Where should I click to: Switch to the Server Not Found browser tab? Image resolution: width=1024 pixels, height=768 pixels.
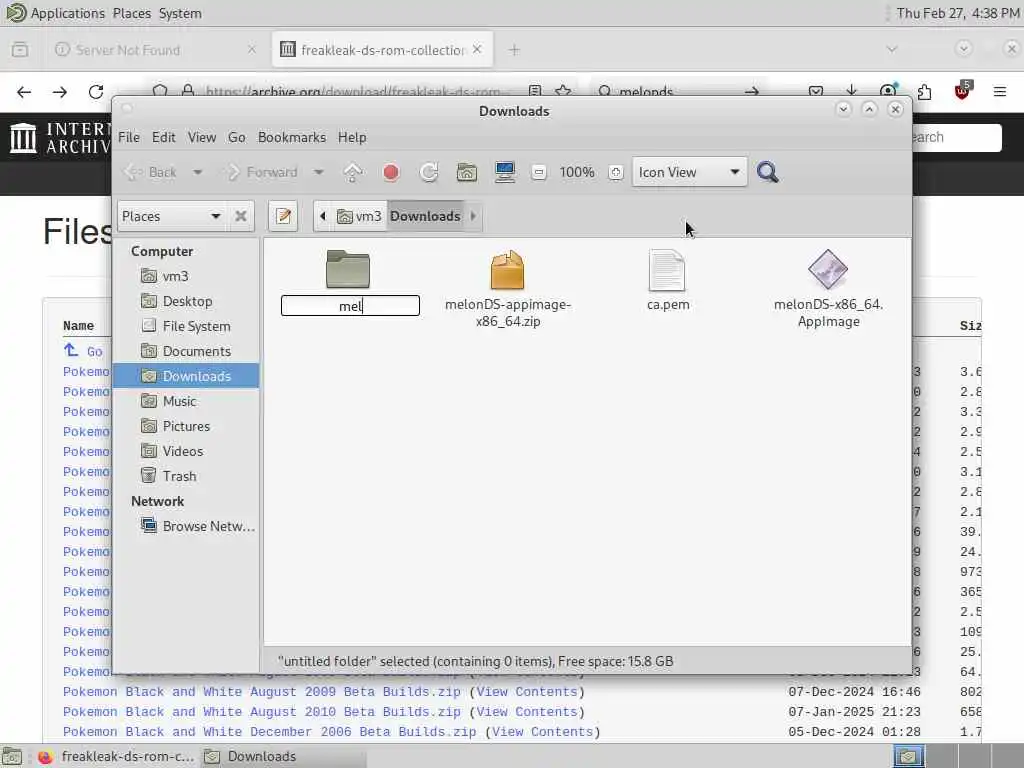(x=155, y=50)
